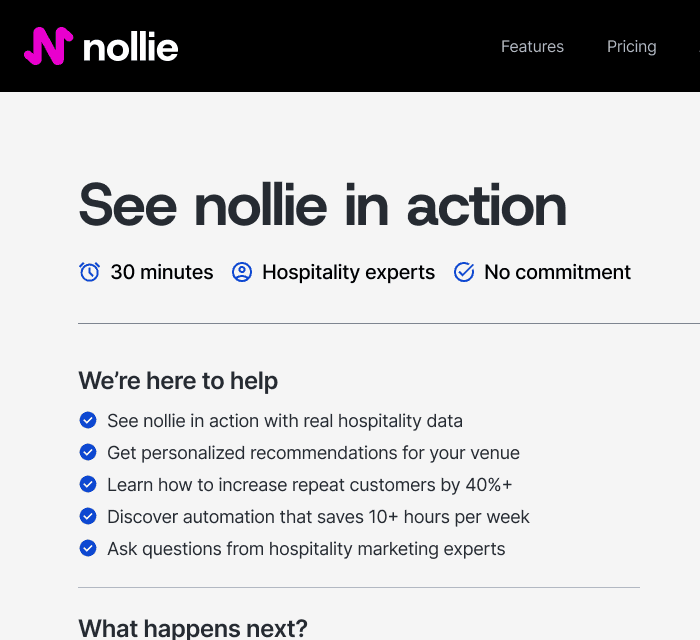
Task: Click the person icon beside Hospitality experts
Action: point(242,272)
